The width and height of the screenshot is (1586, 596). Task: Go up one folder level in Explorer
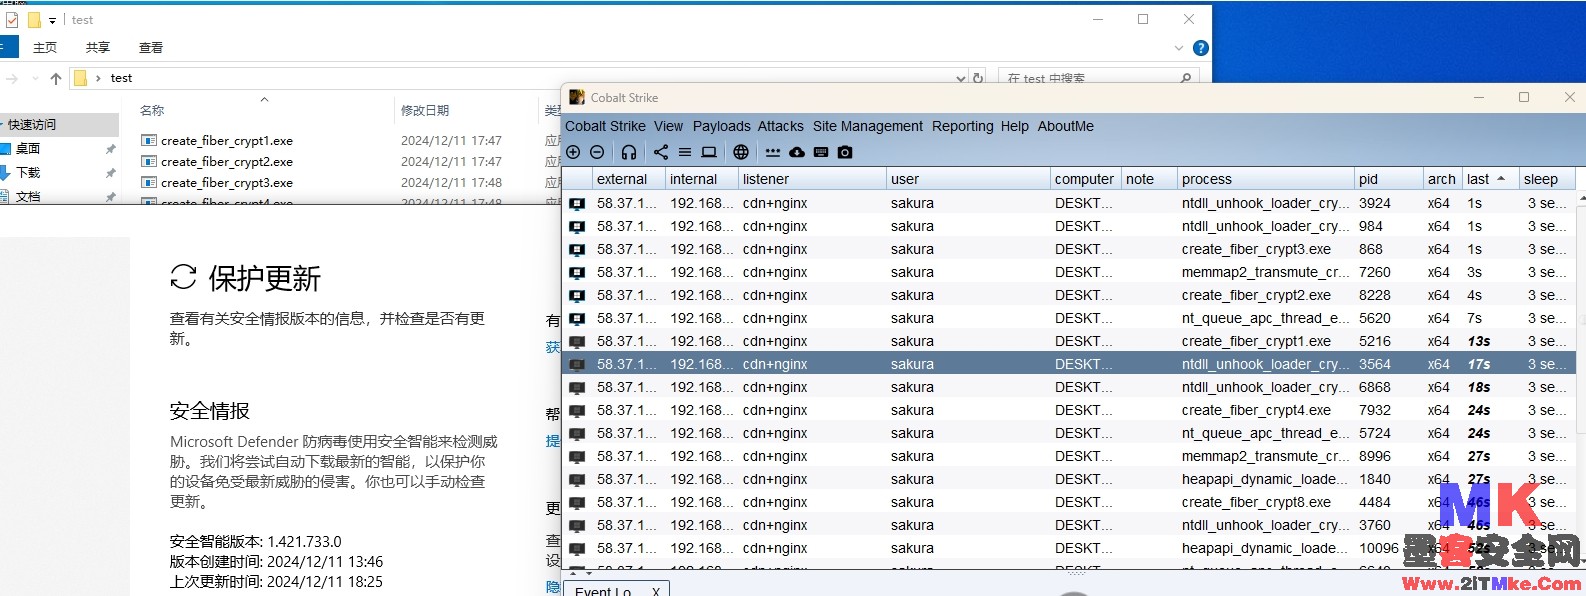point(56,78)
